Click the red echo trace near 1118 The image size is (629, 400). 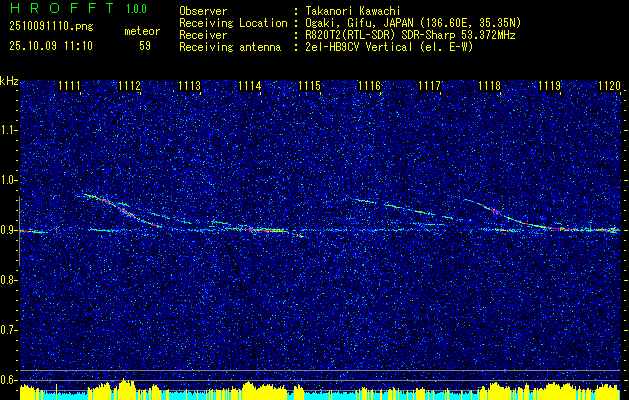click(x=495, y=210)
